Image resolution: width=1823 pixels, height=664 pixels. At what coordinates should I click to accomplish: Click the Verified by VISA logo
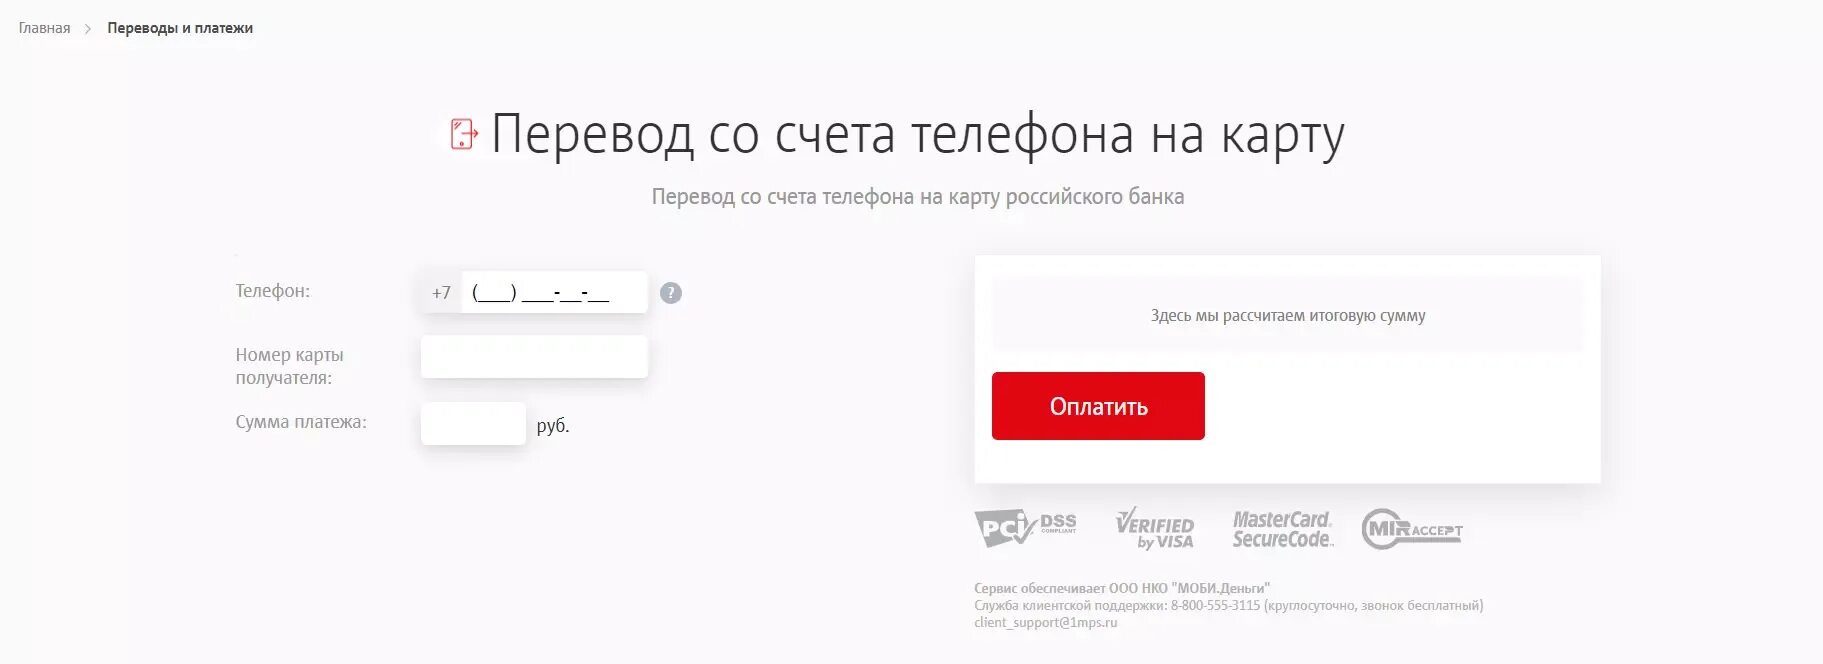click(1155, 529)
